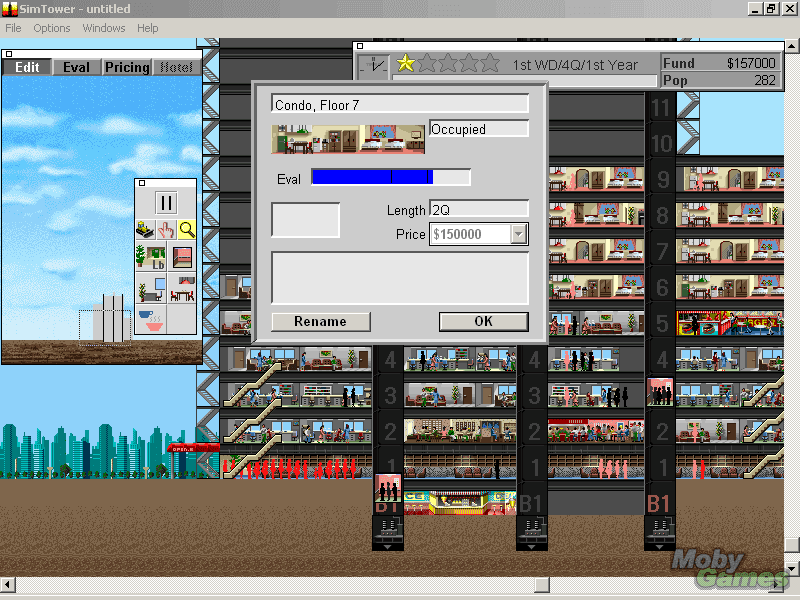This screenshot has height=600, width=800.
Task: Expand the Price dropdown arrow
Action: coord(519,234)
